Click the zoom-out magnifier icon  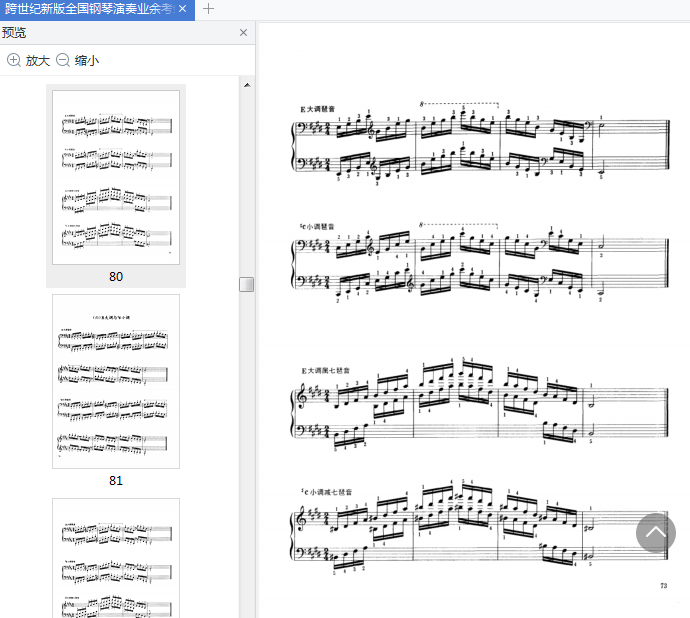click(x=63, y=60)
